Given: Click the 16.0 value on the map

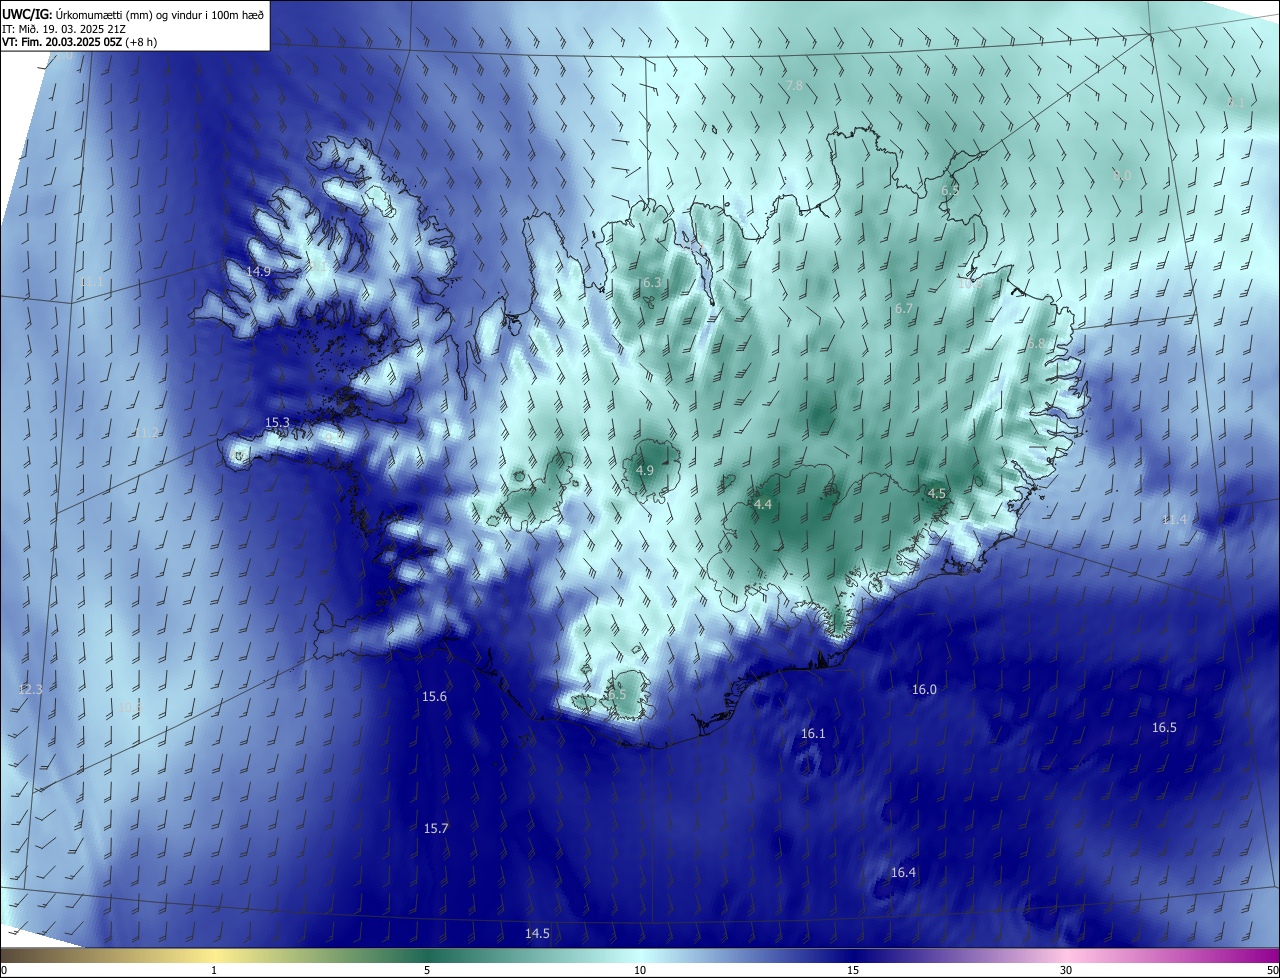Looking at the screenshot, I should (924, 690).
